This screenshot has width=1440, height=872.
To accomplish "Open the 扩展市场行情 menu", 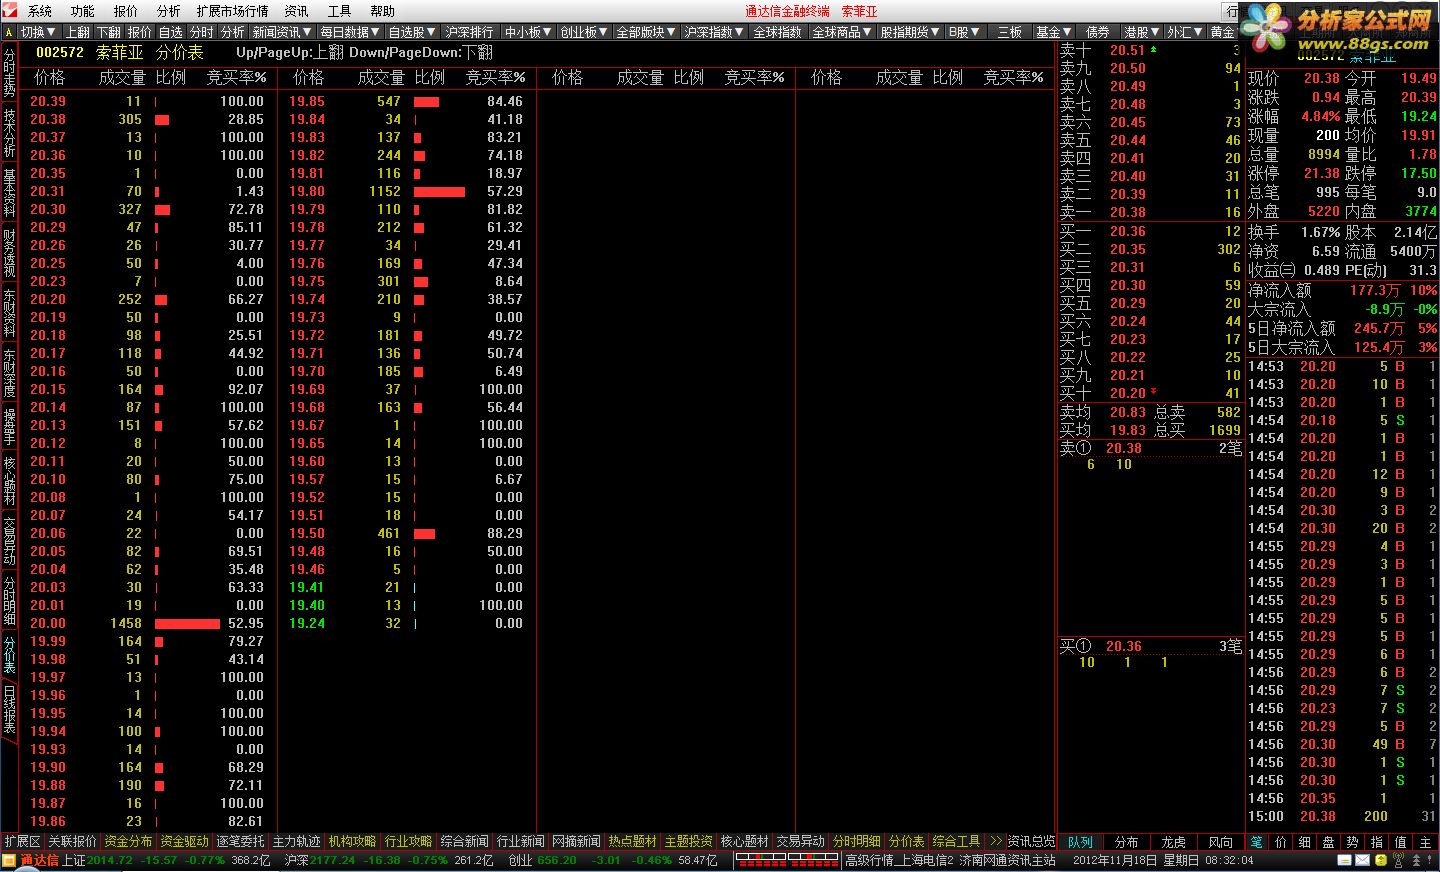I will pos(232,11).
